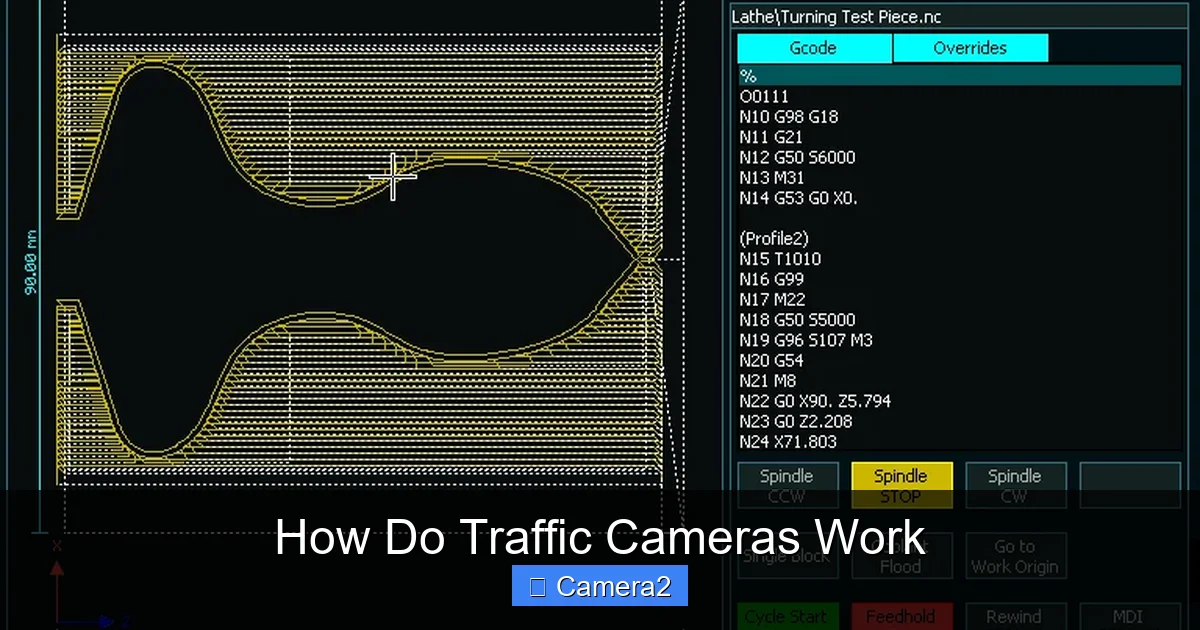This screenshot has width=1200, height=630.
Task: Switch to the Gcode tab
Action: pos(814,48)
